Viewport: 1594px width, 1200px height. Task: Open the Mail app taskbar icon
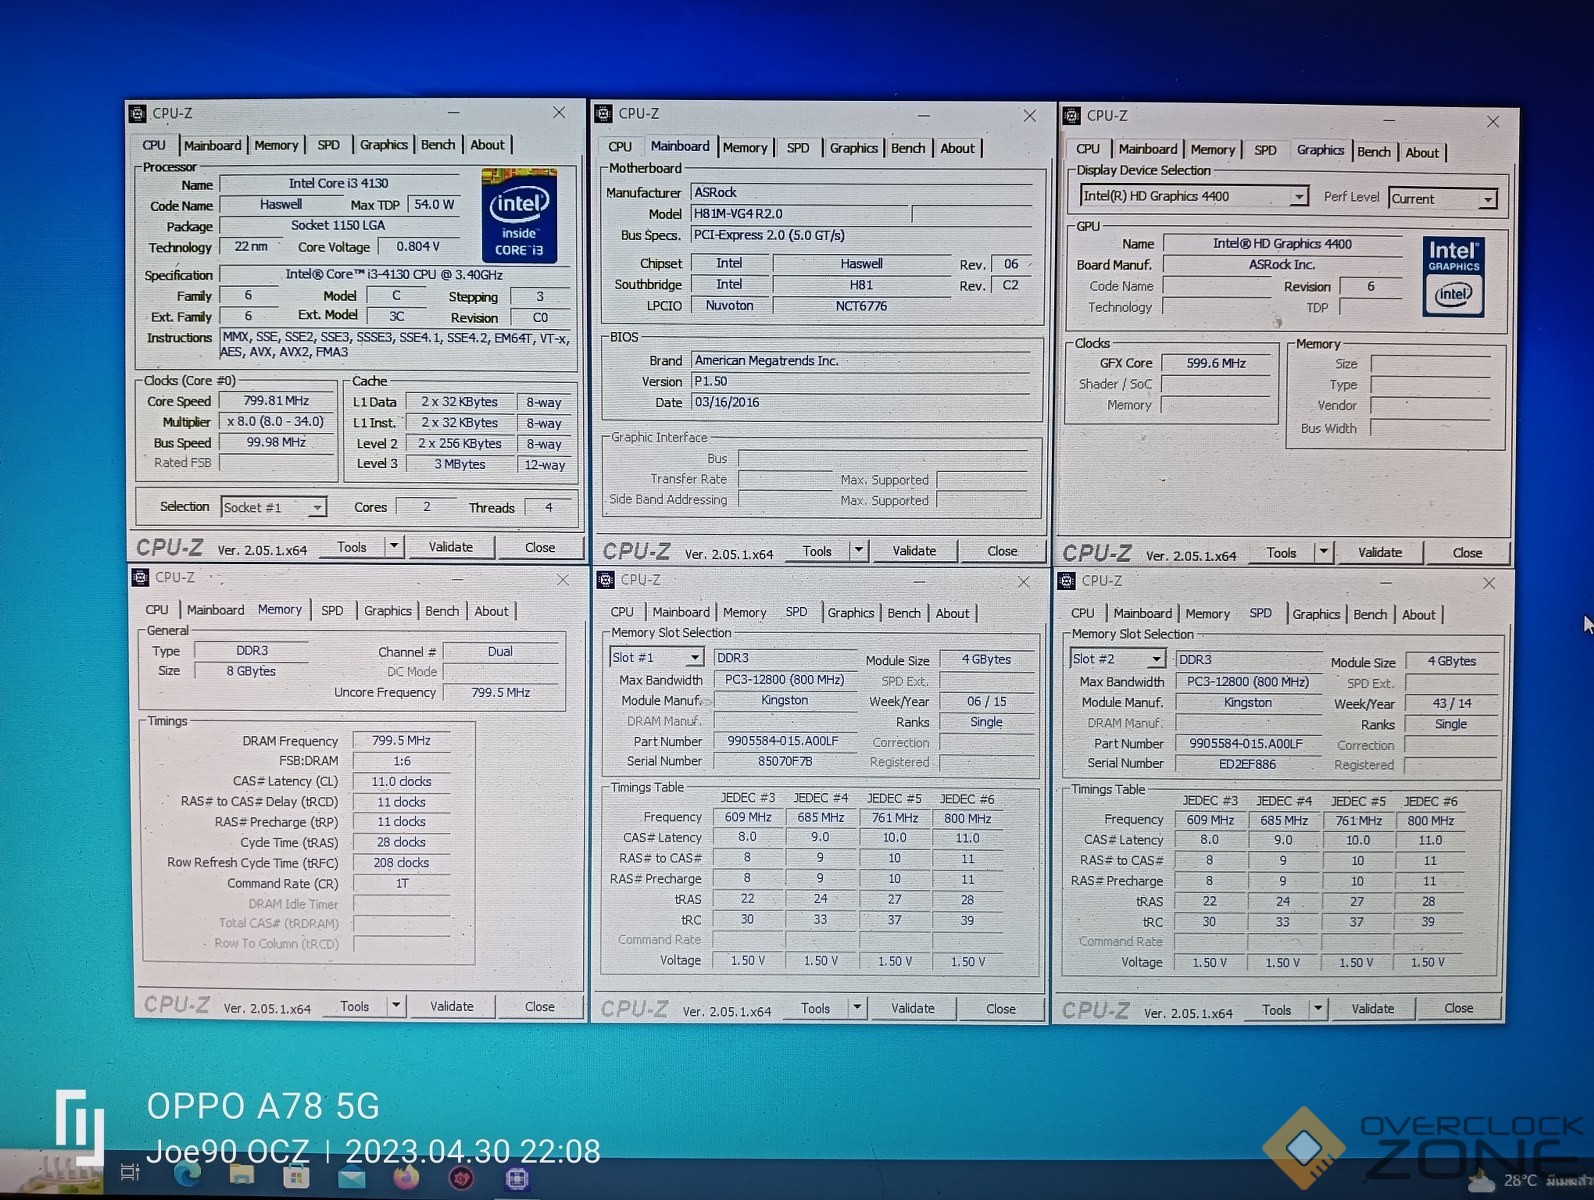(351, 1177)
